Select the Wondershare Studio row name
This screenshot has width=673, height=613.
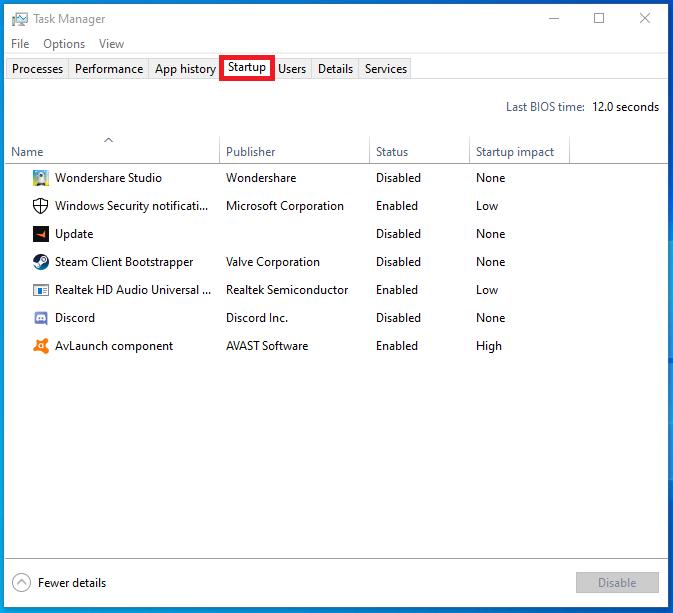(108, 178)
